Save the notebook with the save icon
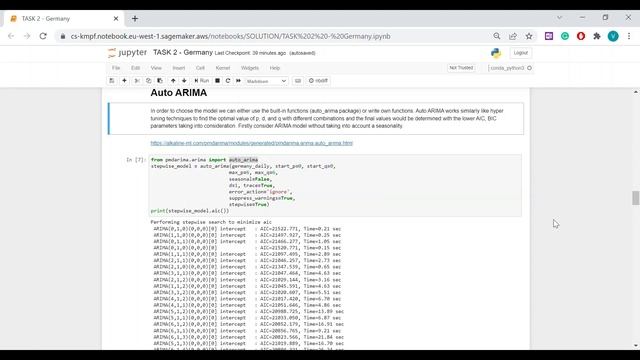Screen dimensions: 640x360 click(x=112, y=81)
